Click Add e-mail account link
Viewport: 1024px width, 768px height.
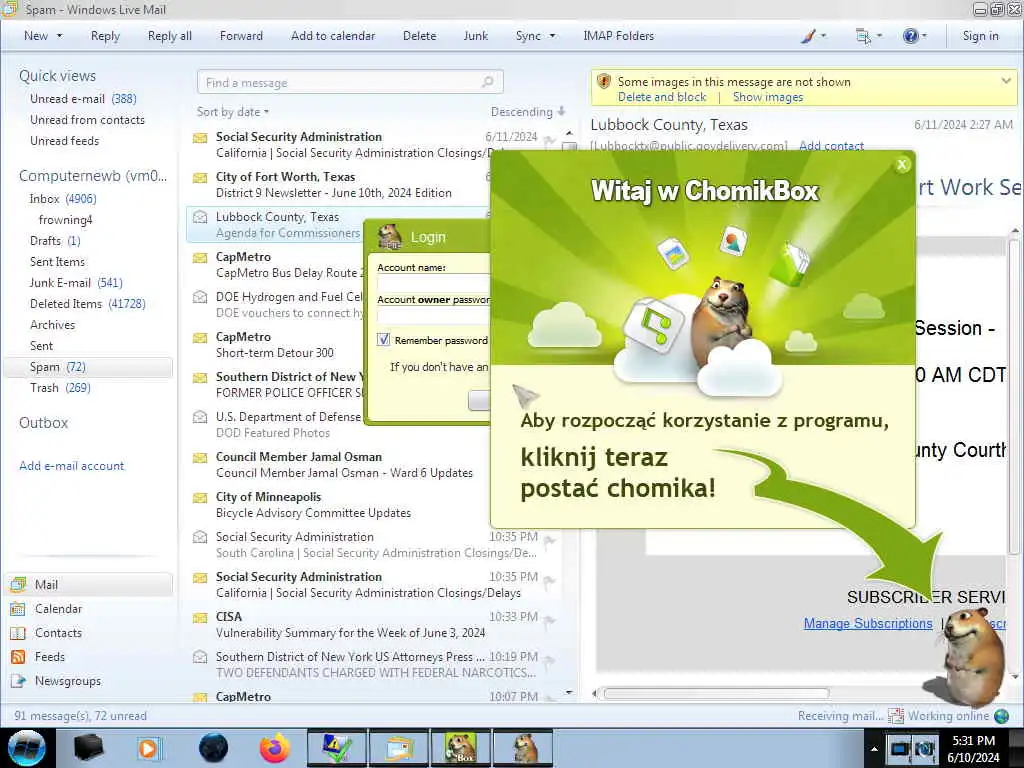pos(72,466)
